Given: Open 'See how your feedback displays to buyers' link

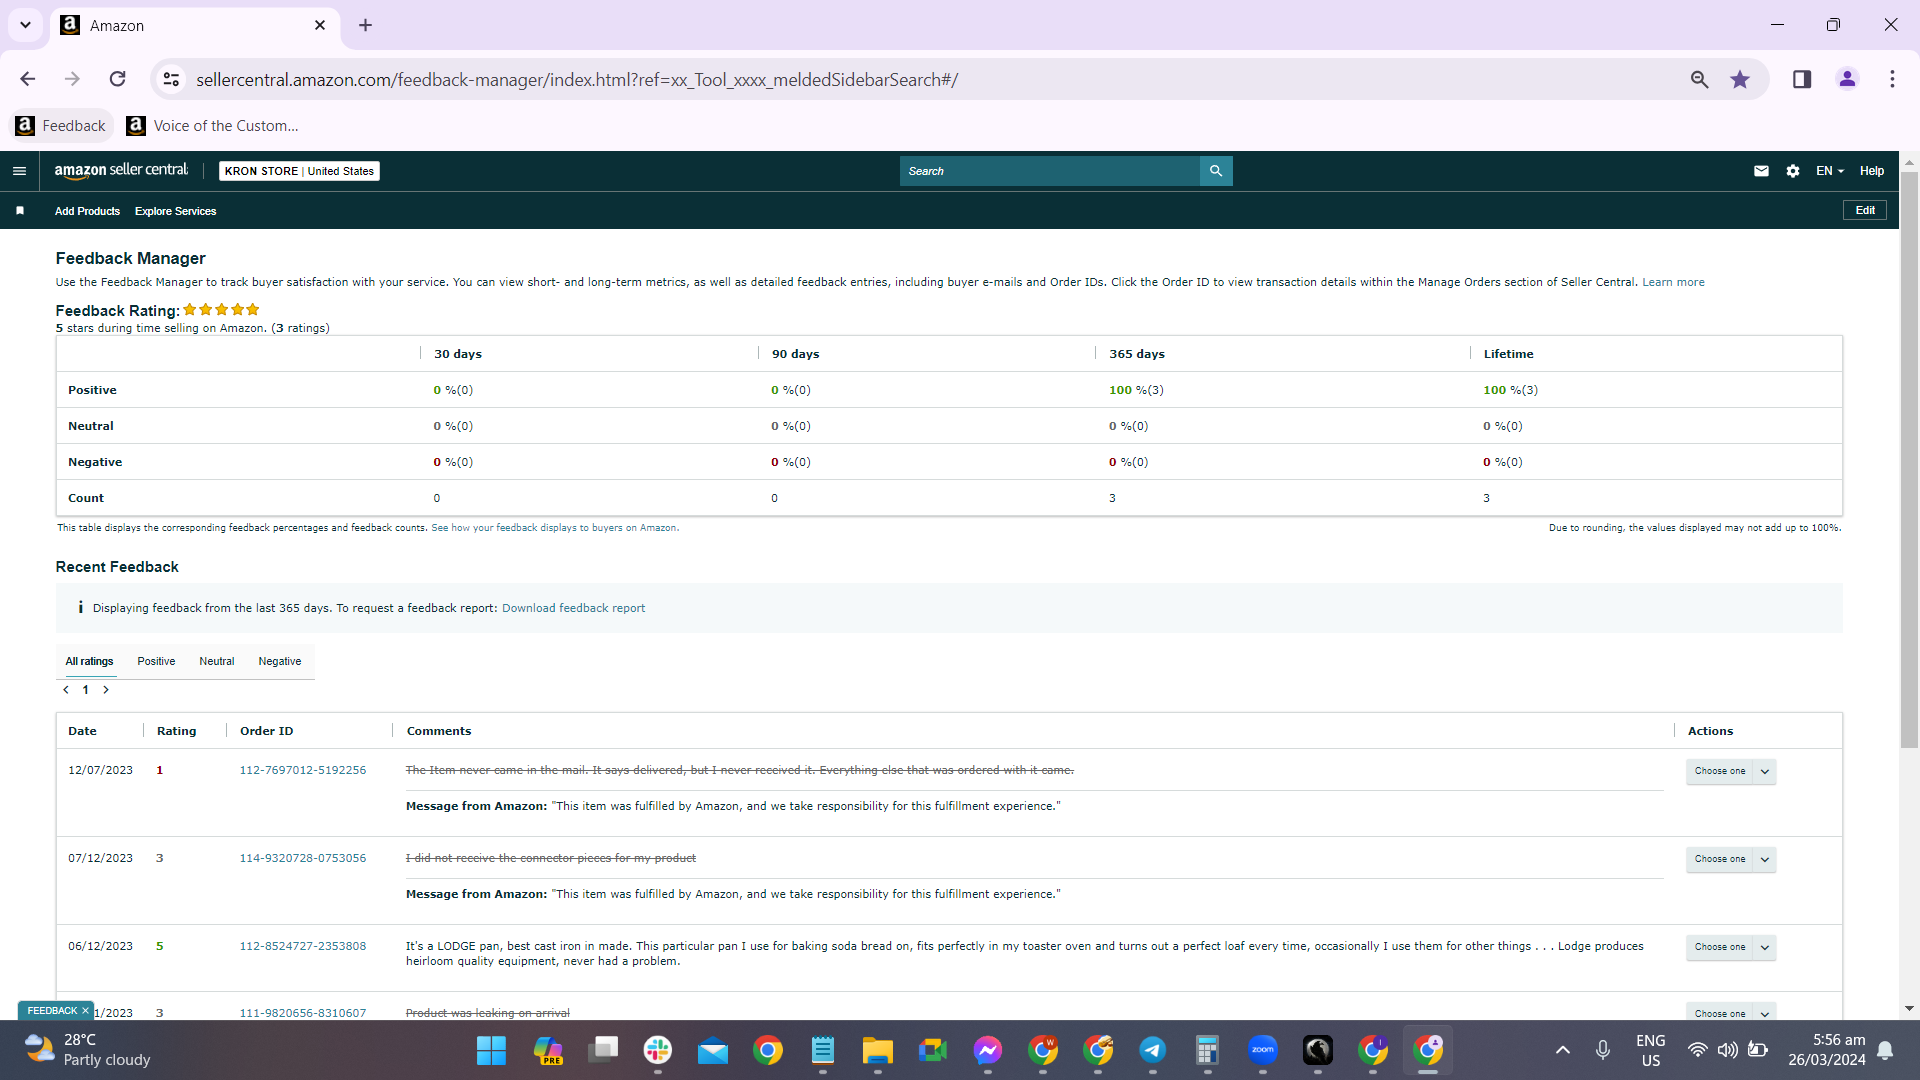Looking at the screenshot, I should (554, 528).
